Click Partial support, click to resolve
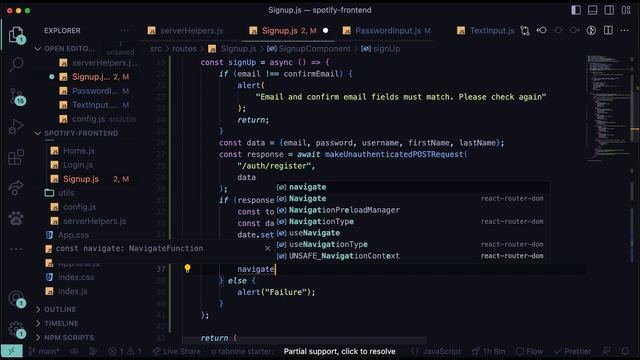 pyautogui.click(x=339, y=351)
